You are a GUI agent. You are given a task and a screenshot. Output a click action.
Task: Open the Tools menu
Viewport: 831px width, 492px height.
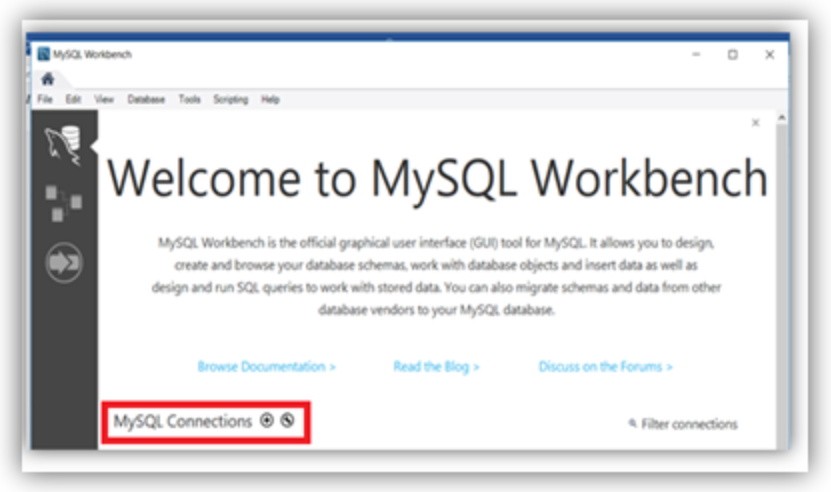point(189,99)
